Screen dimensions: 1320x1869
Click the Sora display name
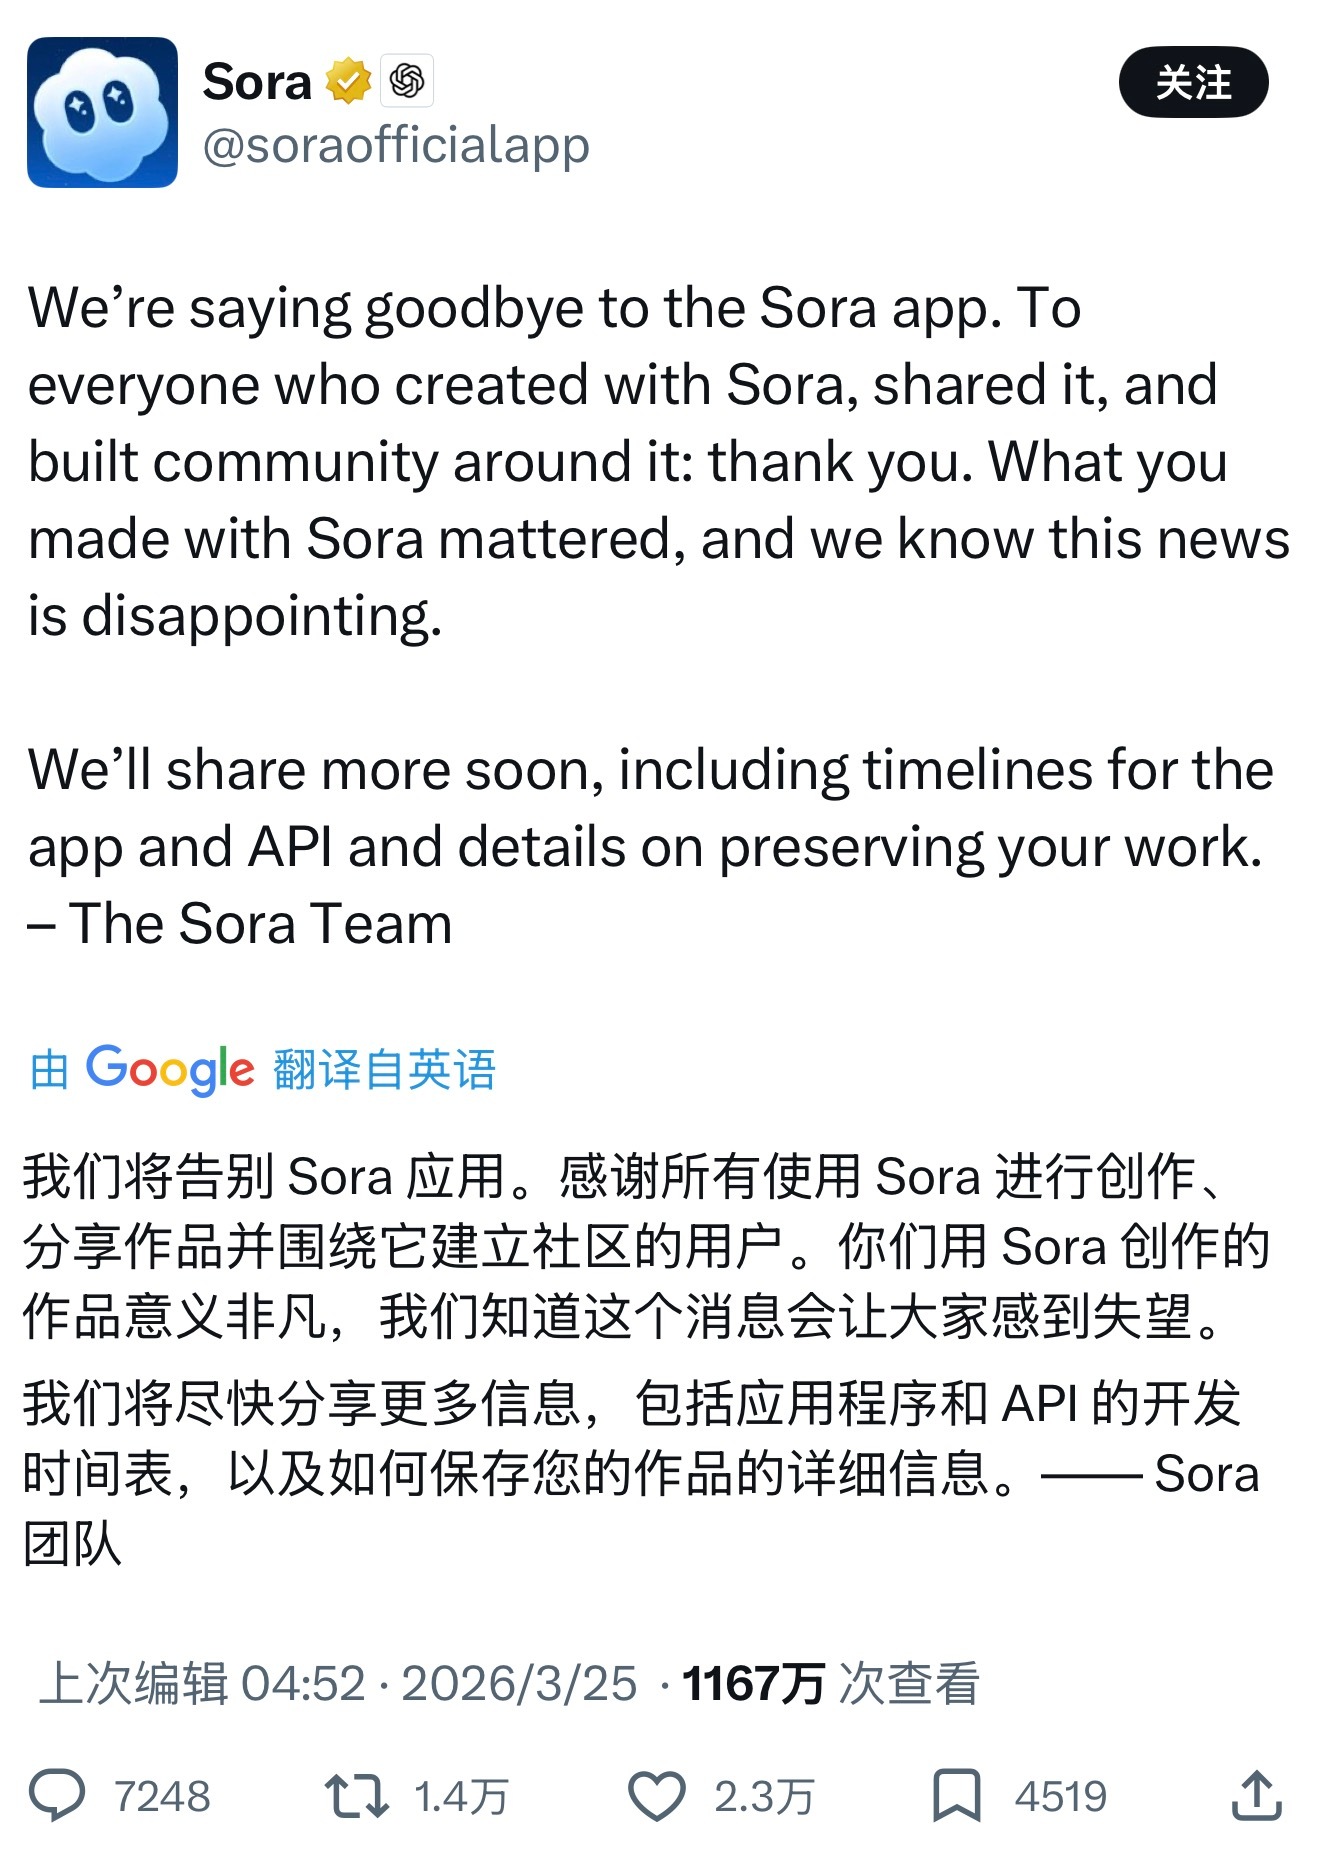click(x=258, y=82)
